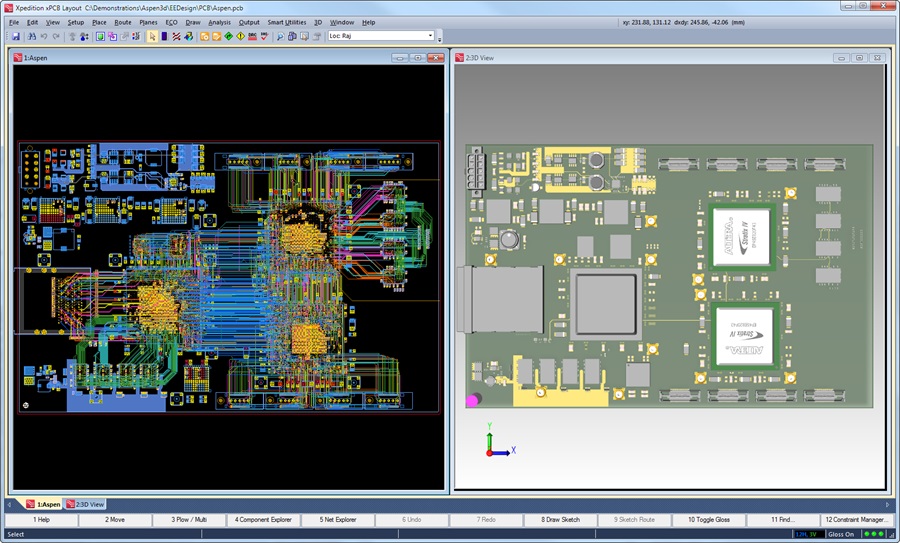Screen dimensions: 900x543
Task: Open the Planes menu
Action: tap(148, 22)
